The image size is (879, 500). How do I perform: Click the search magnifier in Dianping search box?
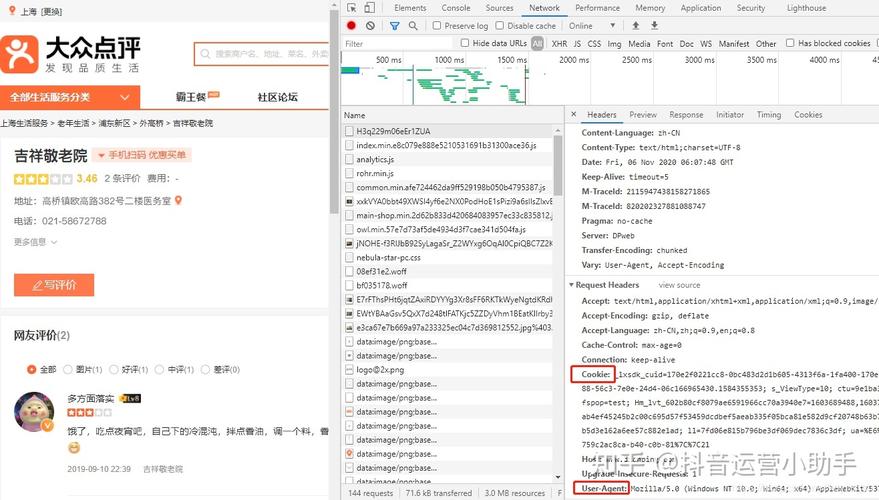click(205, 54)
